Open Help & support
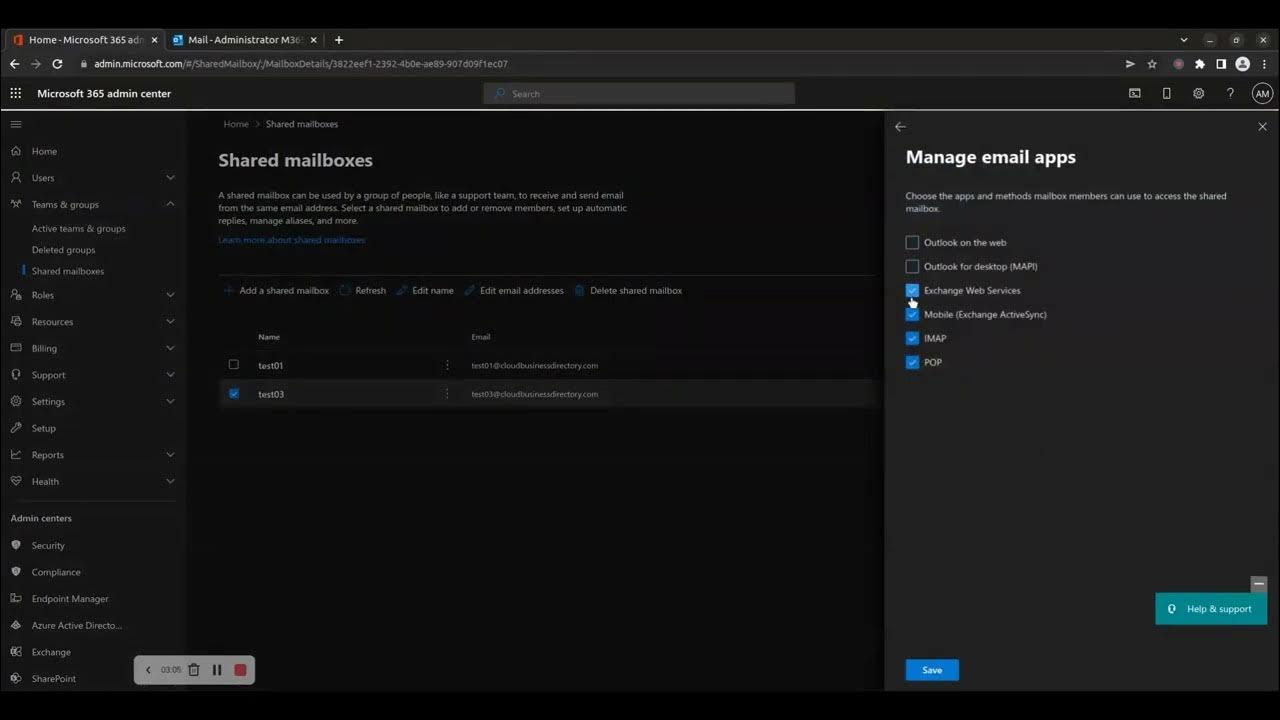1280x720 pixels. pyautogui.click(x=1211, y=609)
